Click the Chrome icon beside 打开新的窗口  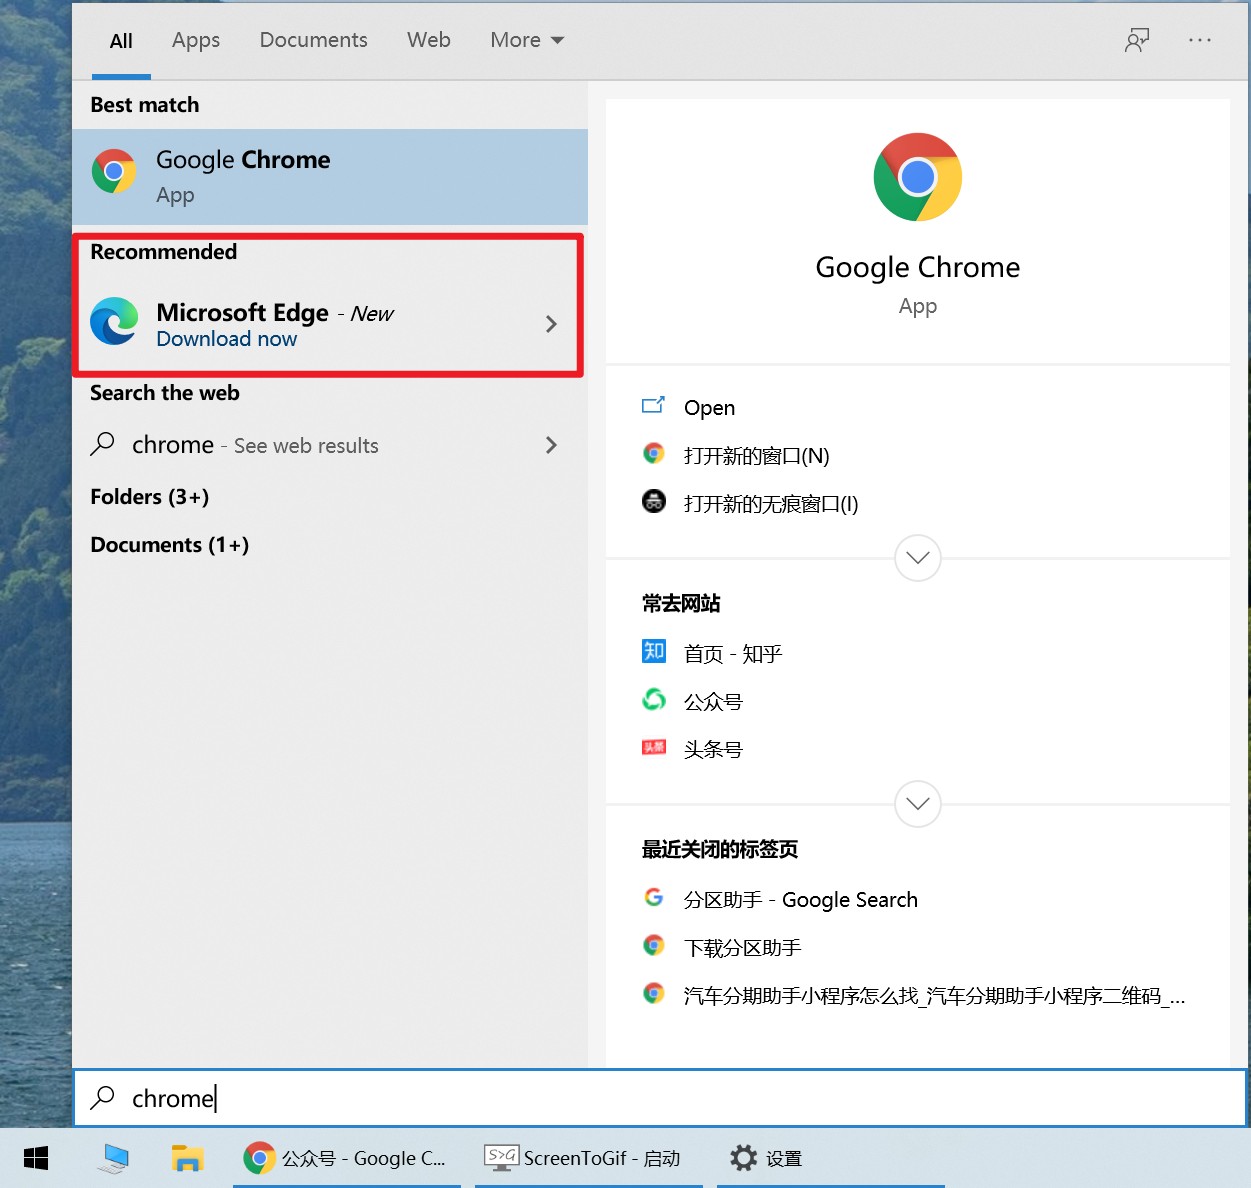click(x=654, y=453)
